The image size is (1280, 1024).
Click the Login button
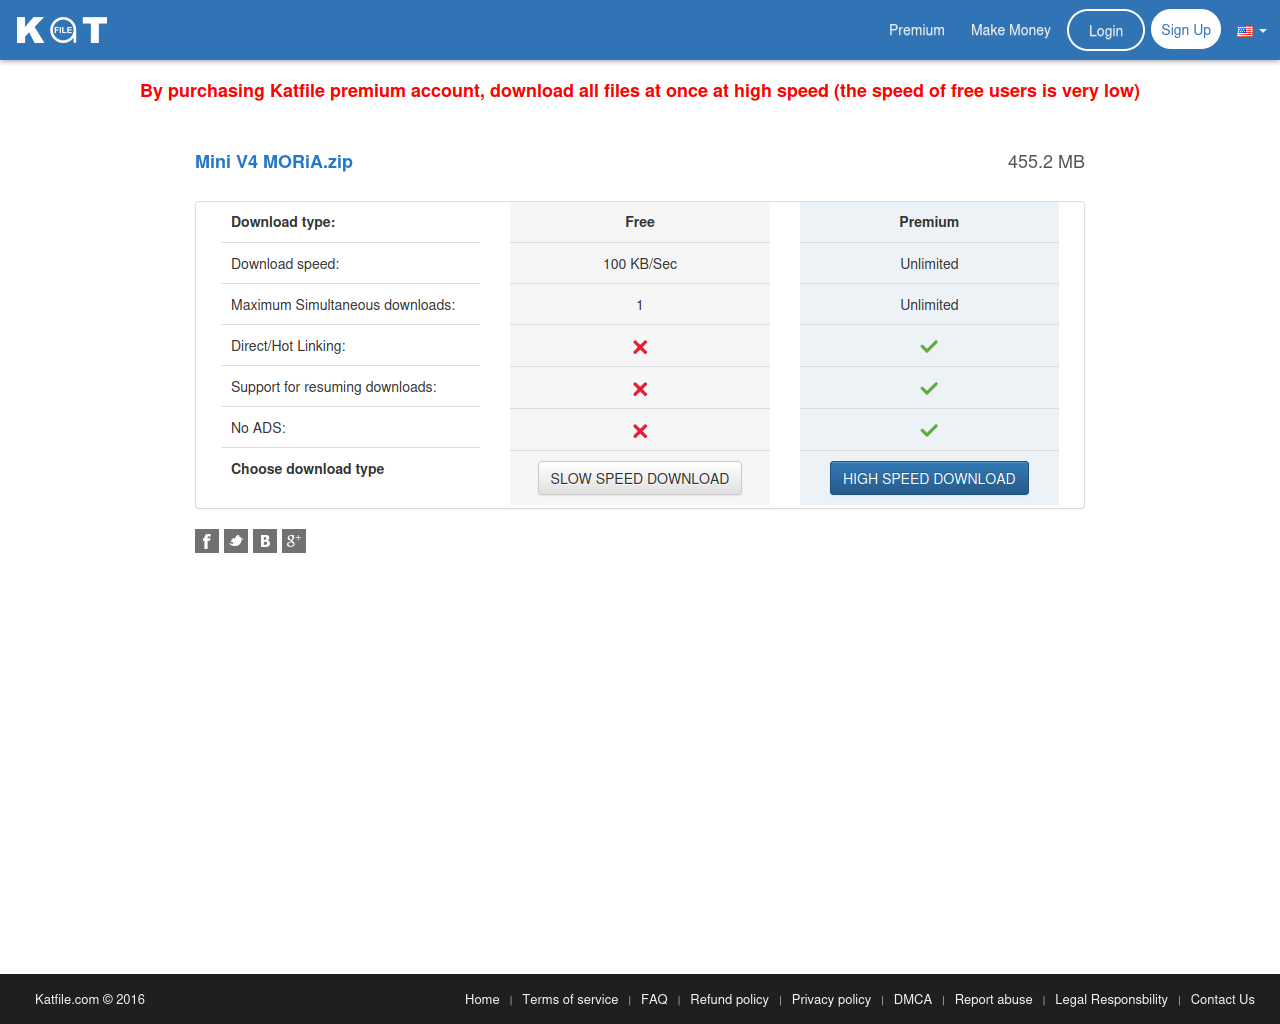(1106, 30)
